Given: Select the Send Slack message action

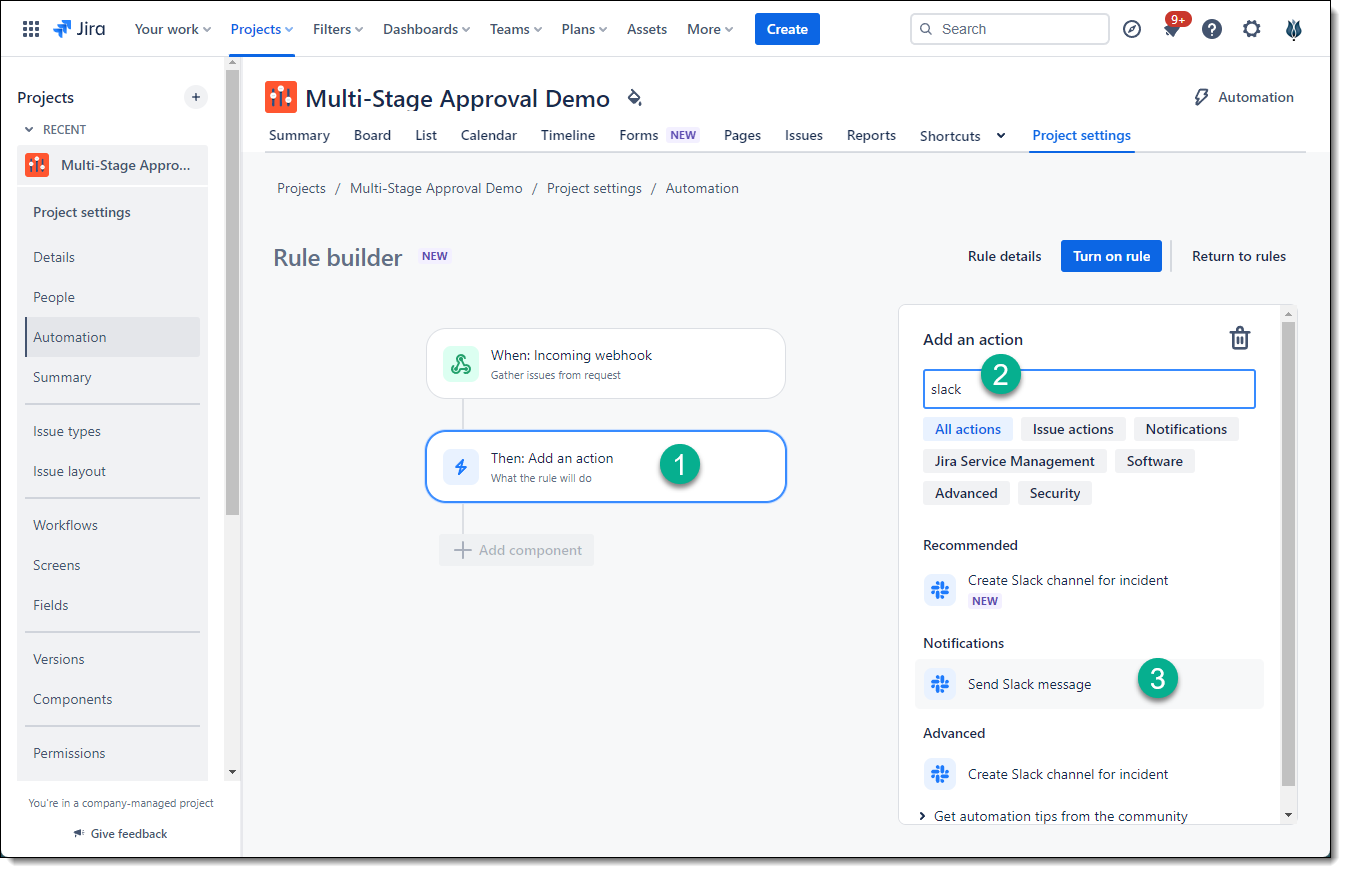Looking at the screenshot, I should [x=1029, y=684].
